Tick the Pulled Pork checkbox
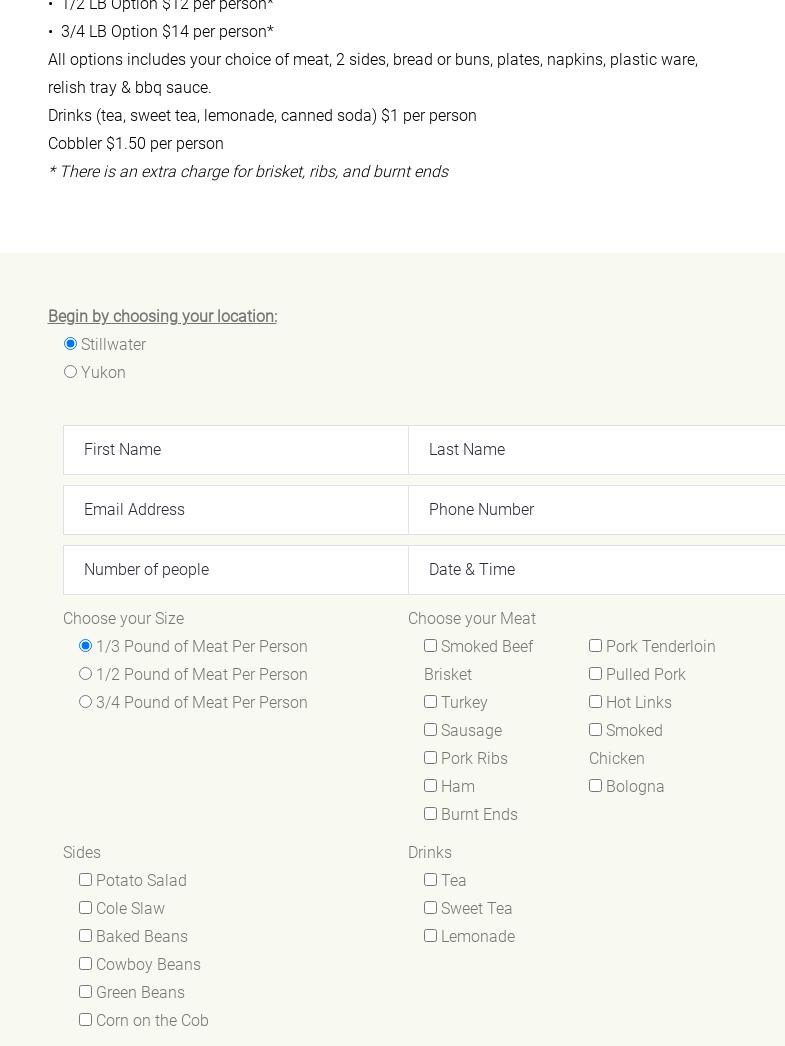This screenshot has height=1046, width=785. [595, 674]
